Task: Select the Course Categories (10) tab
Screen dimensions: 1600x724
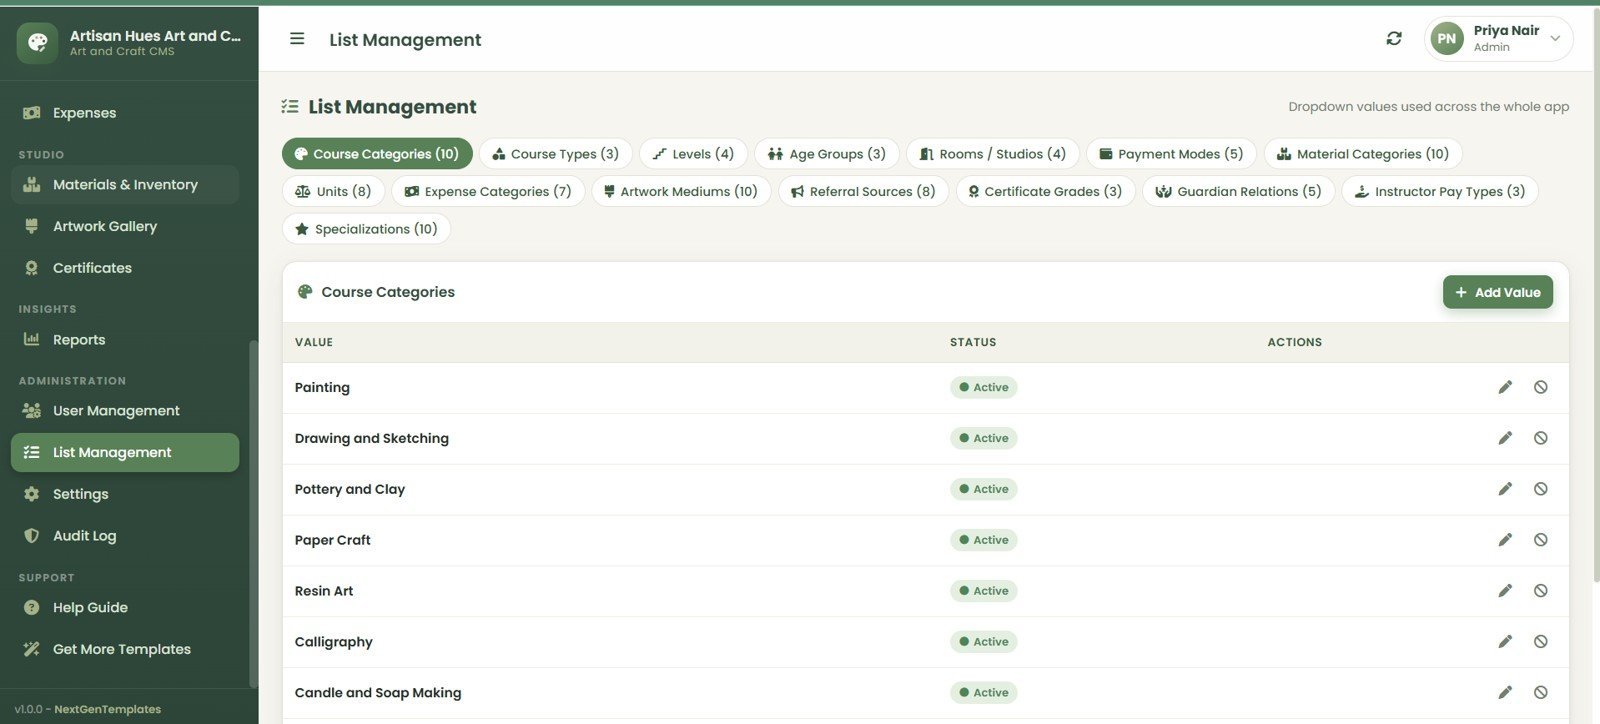Action: tap(377, 154)
